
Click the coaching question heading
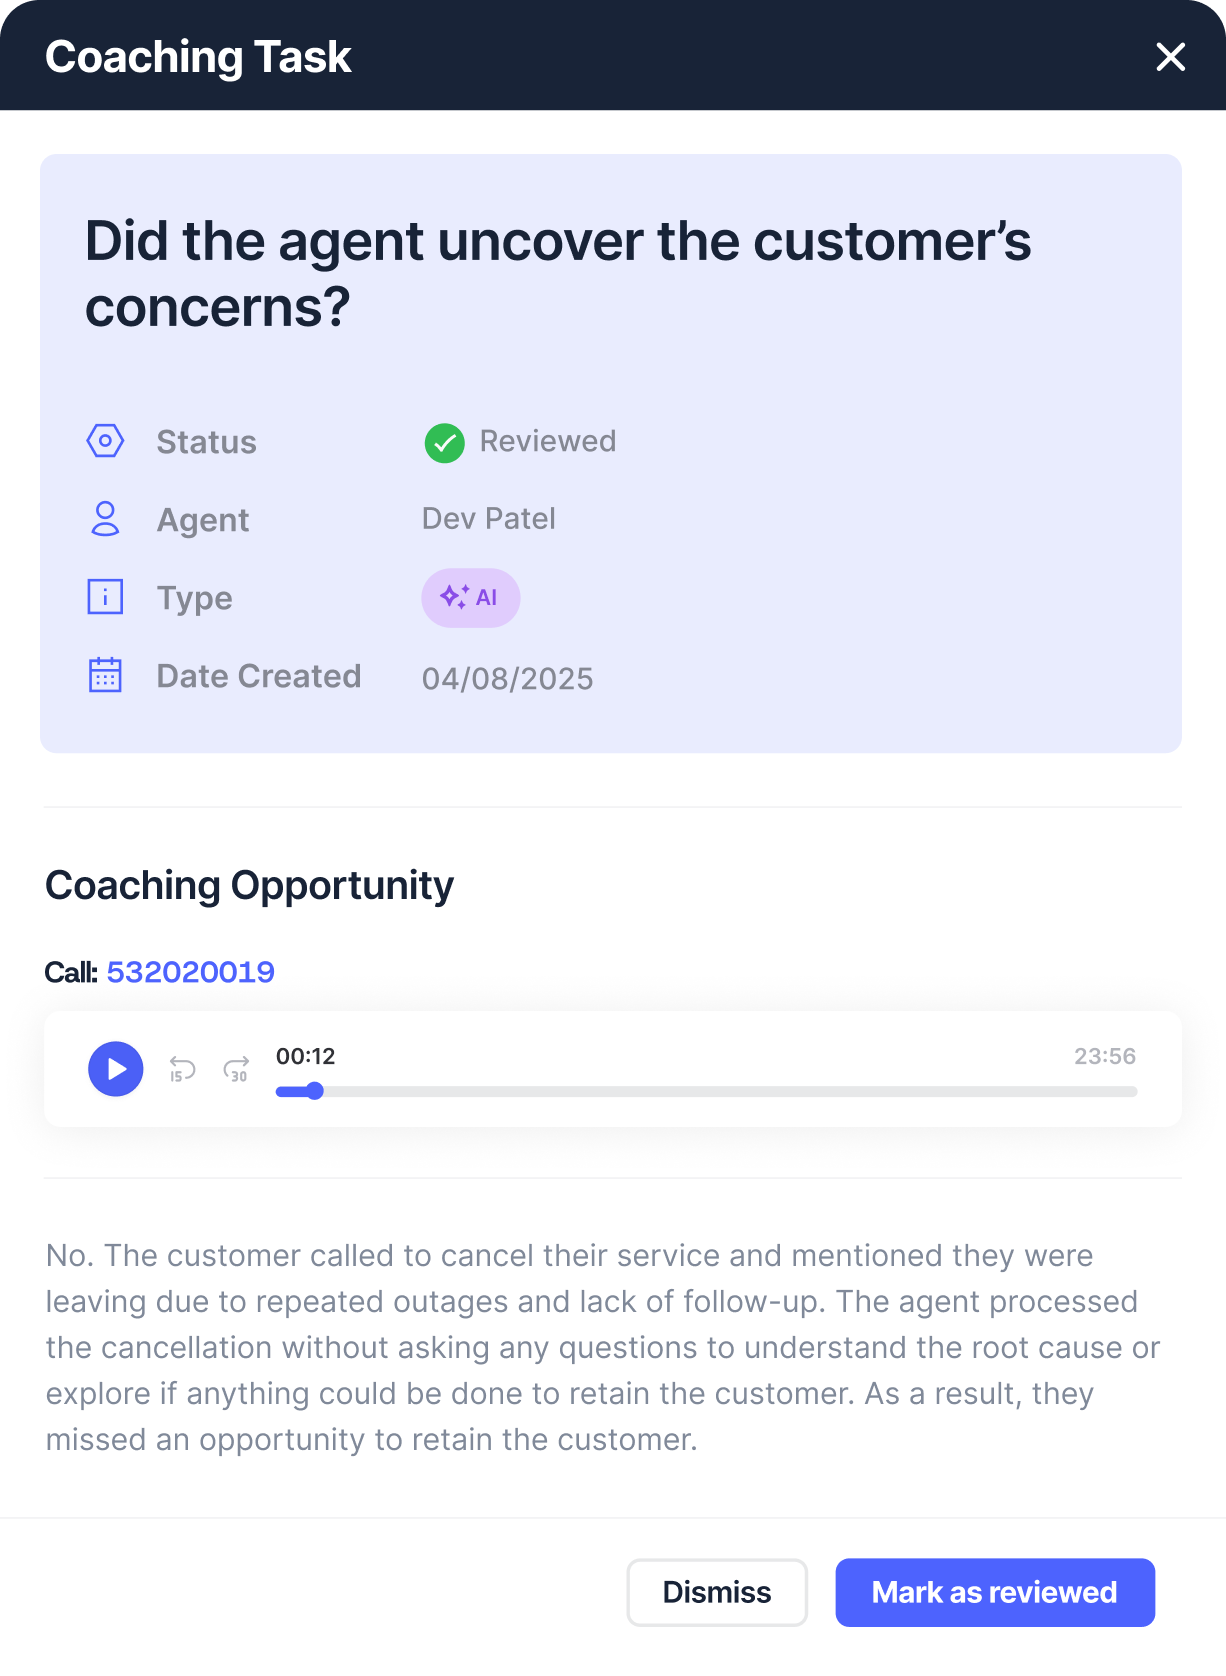[x=557, y=273]
